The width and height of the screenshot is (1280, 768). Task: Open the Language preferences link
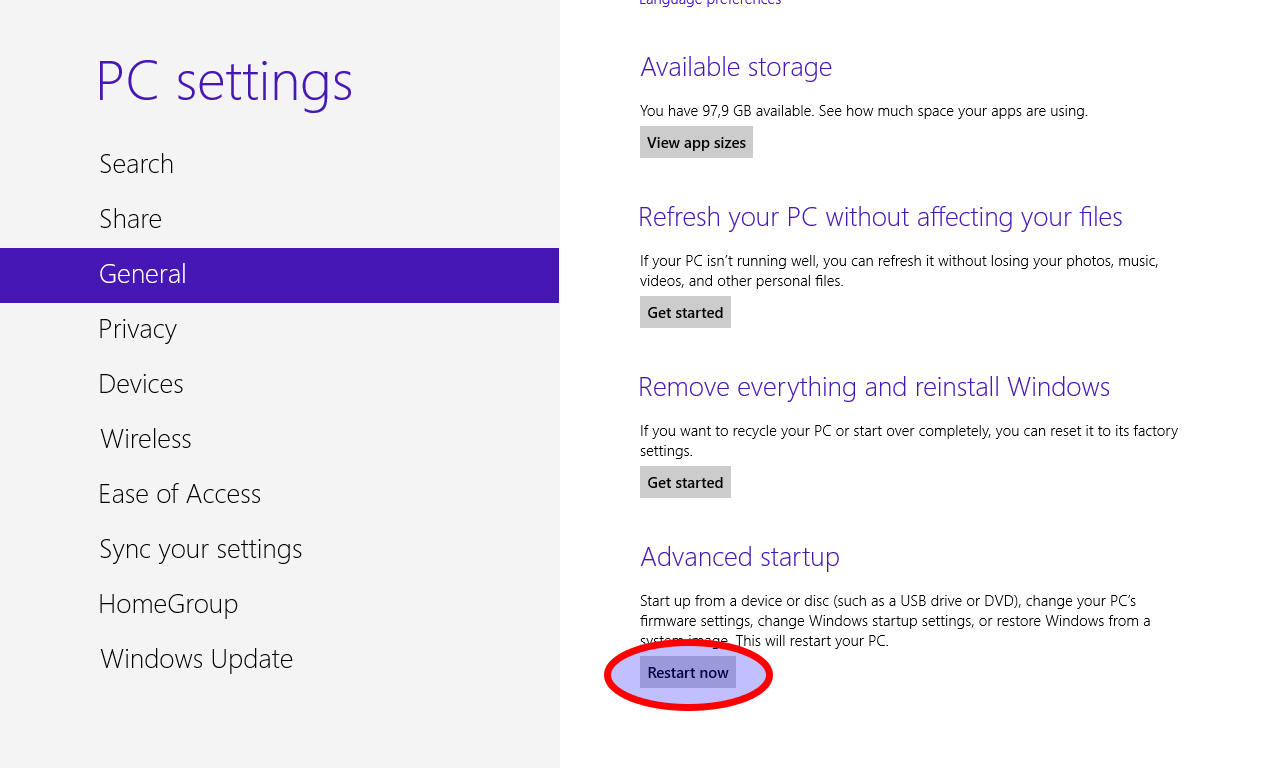click(x=710, y=3)
